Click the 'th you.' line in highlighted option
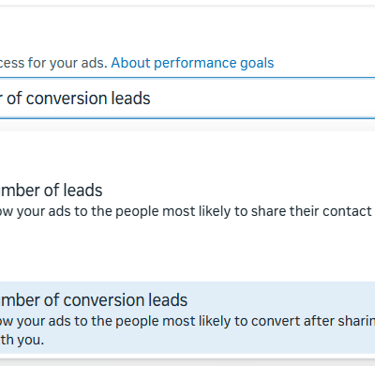The width and height of the screenshot is (375, 366). click(22, 340)
